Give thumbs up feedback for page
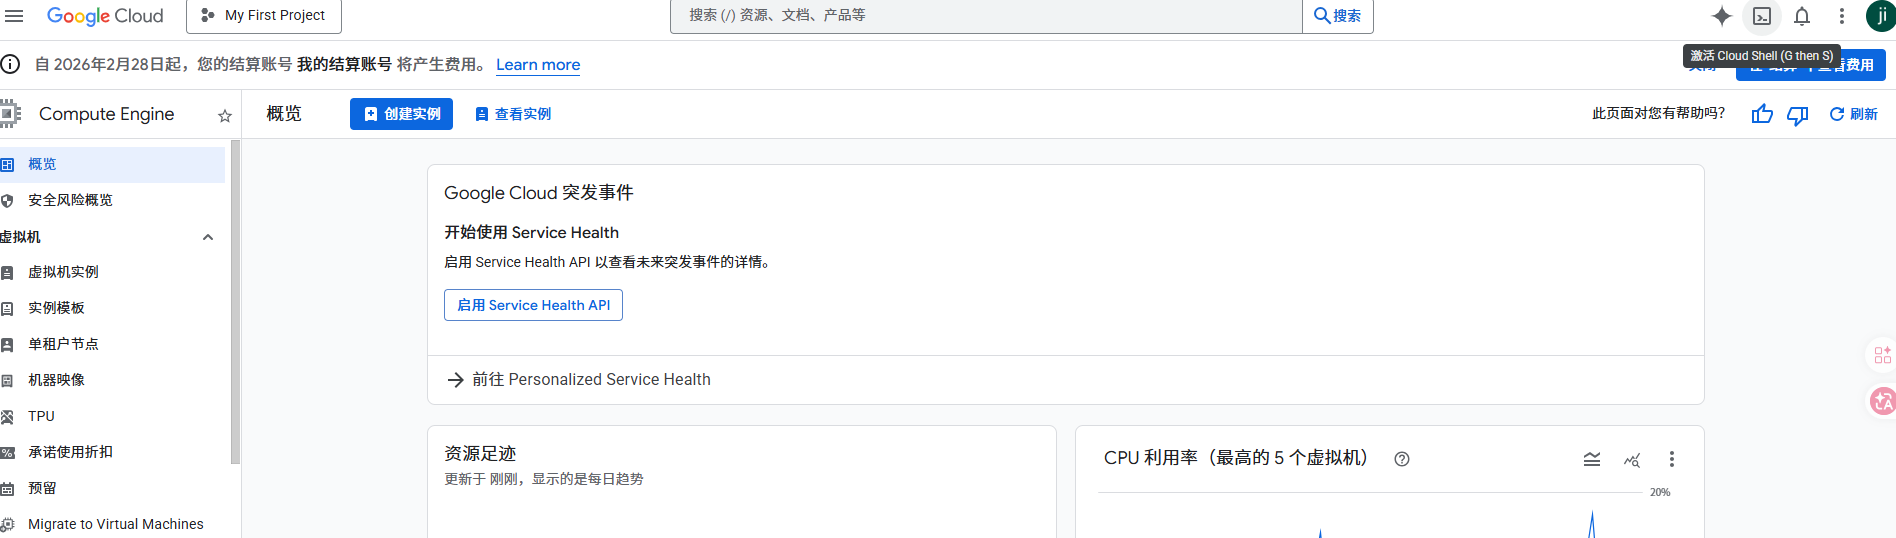Viewport: 1896px width, 538px height. tap(1762, 115)
